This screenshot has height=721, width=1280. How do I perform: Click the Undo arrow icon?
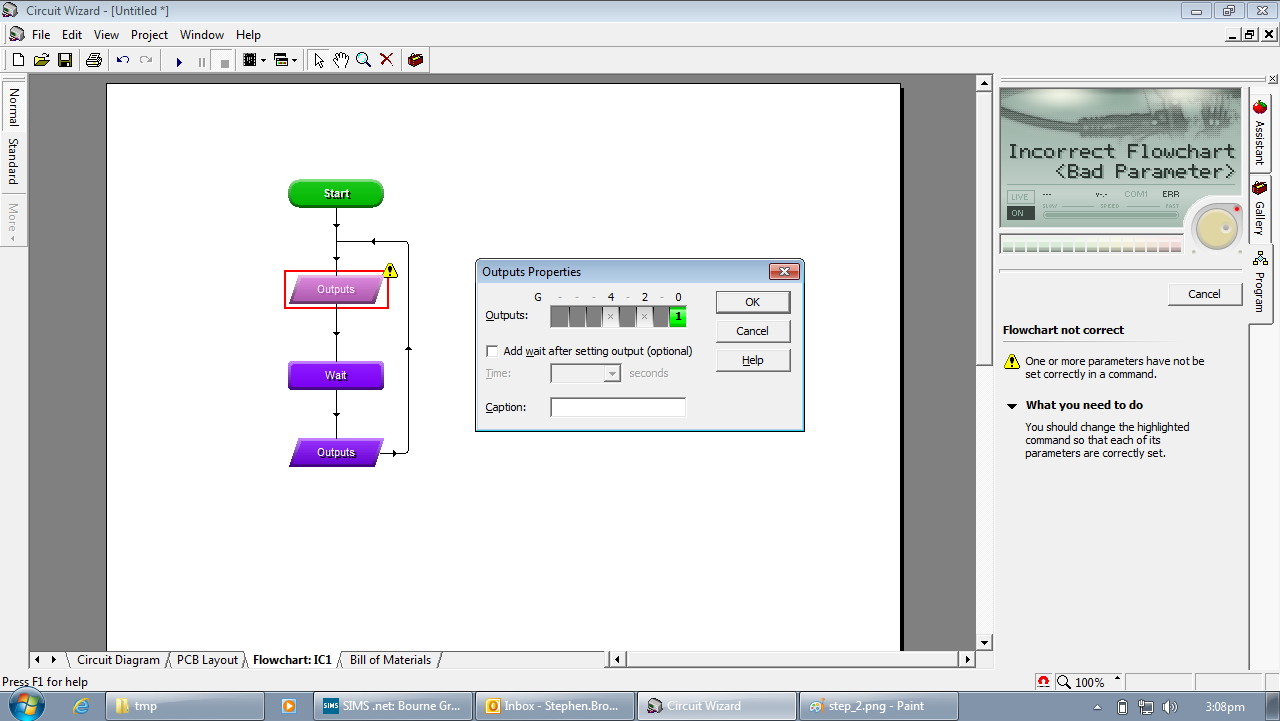point(123,60)
